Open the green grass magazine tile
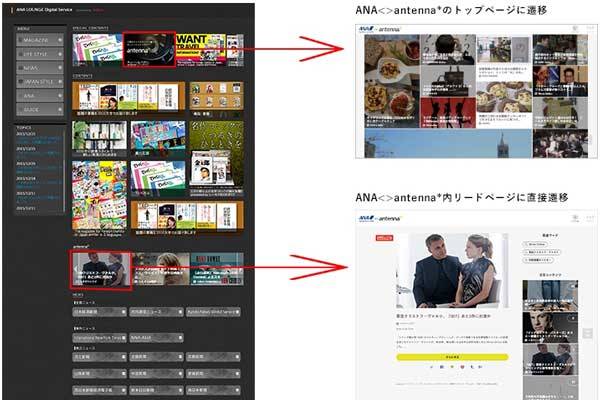The width and height of the screenshot is (600, 400). (x=216, y=158)
